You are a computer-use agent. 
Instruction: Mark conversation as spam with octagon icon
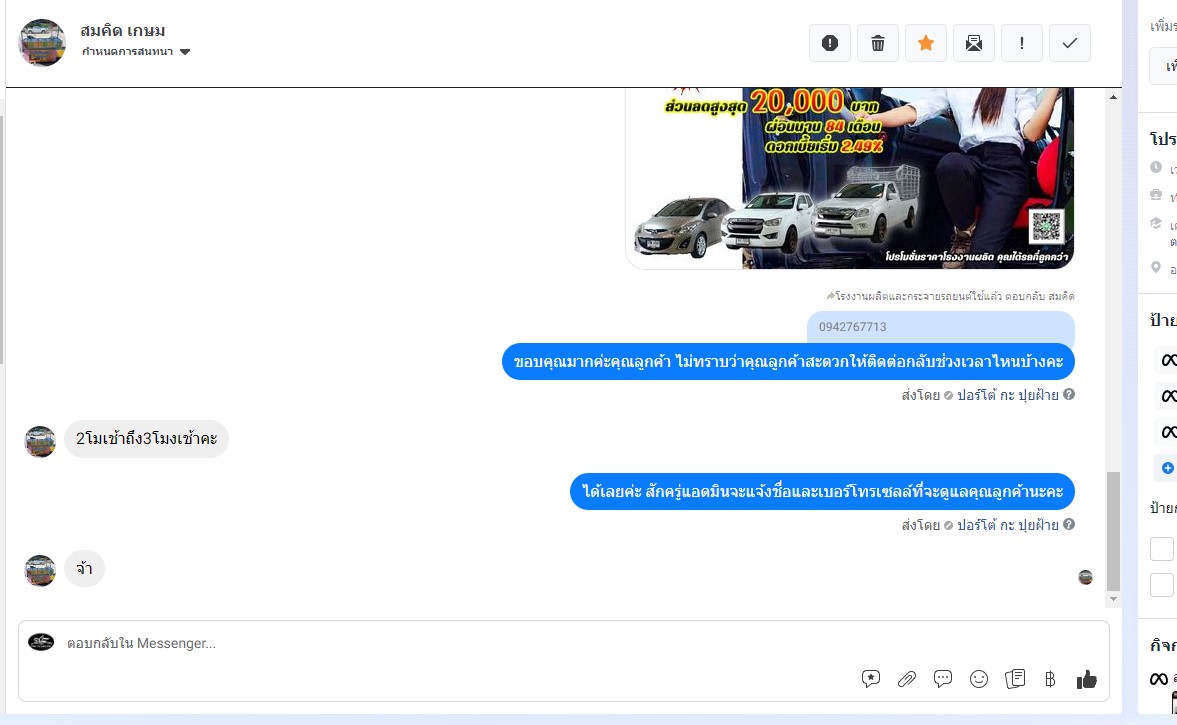pos(829,43)
